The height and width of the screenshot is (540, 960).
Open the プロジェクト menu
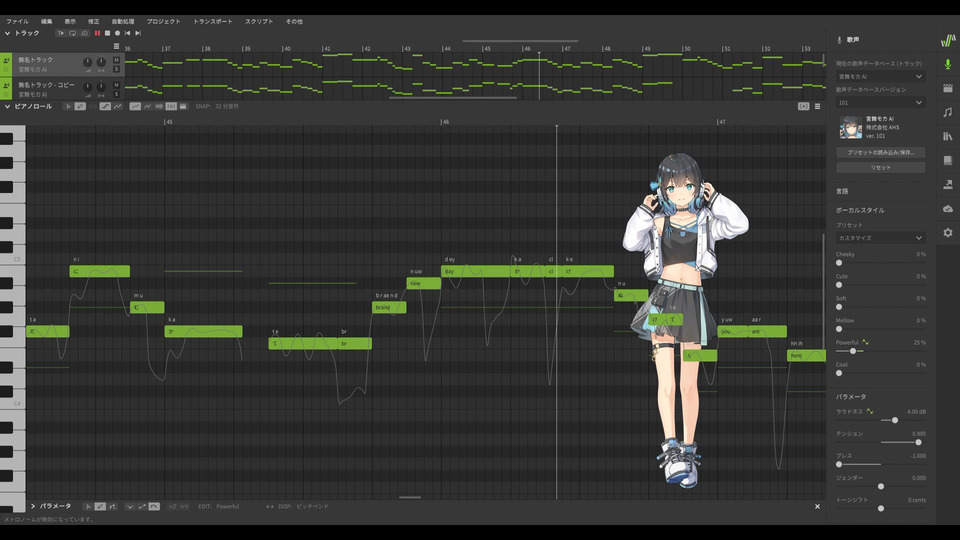tap(163, 21)
